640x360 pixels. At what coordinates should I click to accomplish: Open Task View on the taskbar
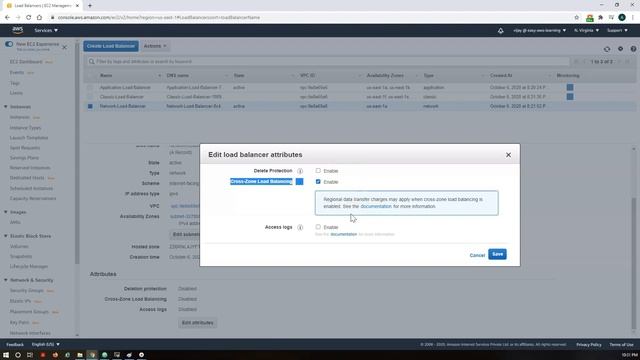click(x=30, y=355)
